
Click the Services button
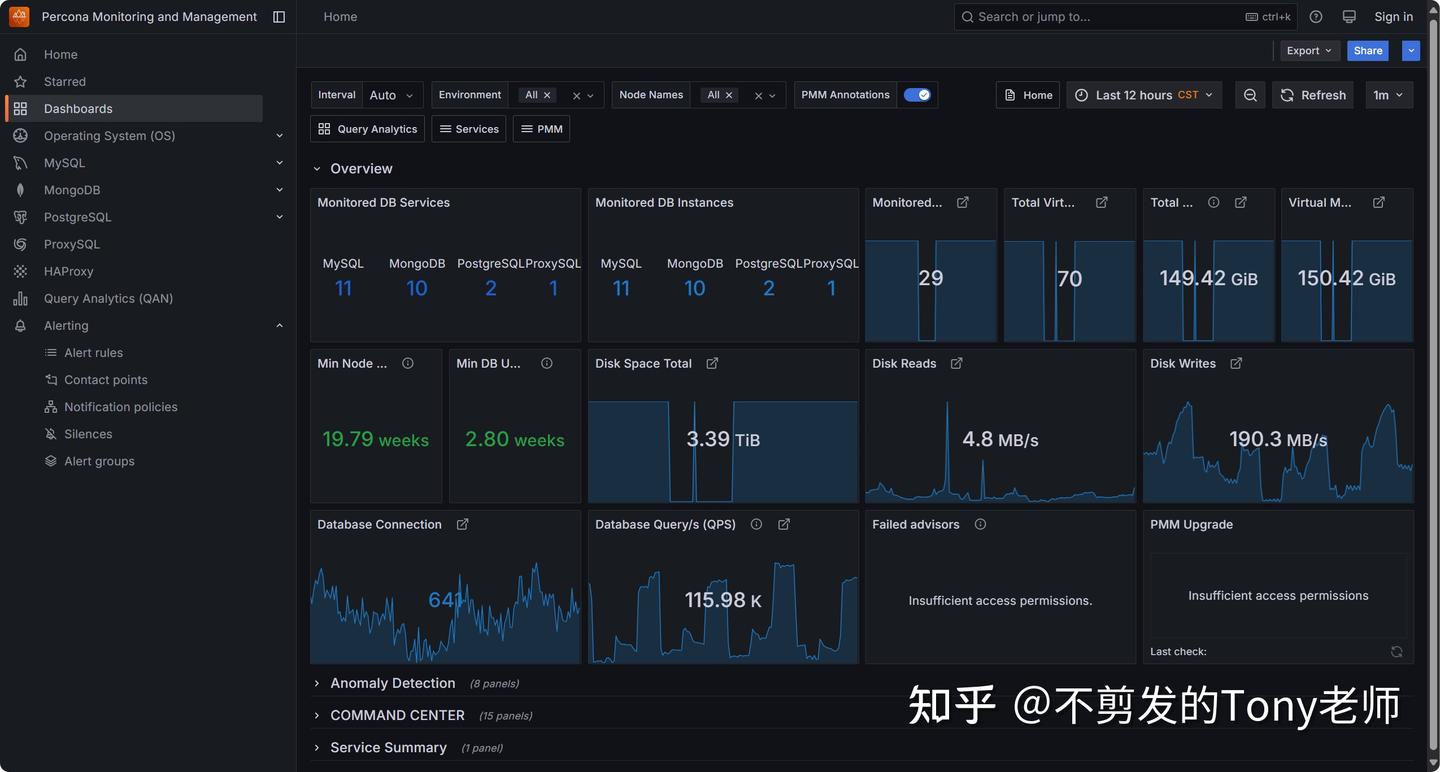[469, 129]
